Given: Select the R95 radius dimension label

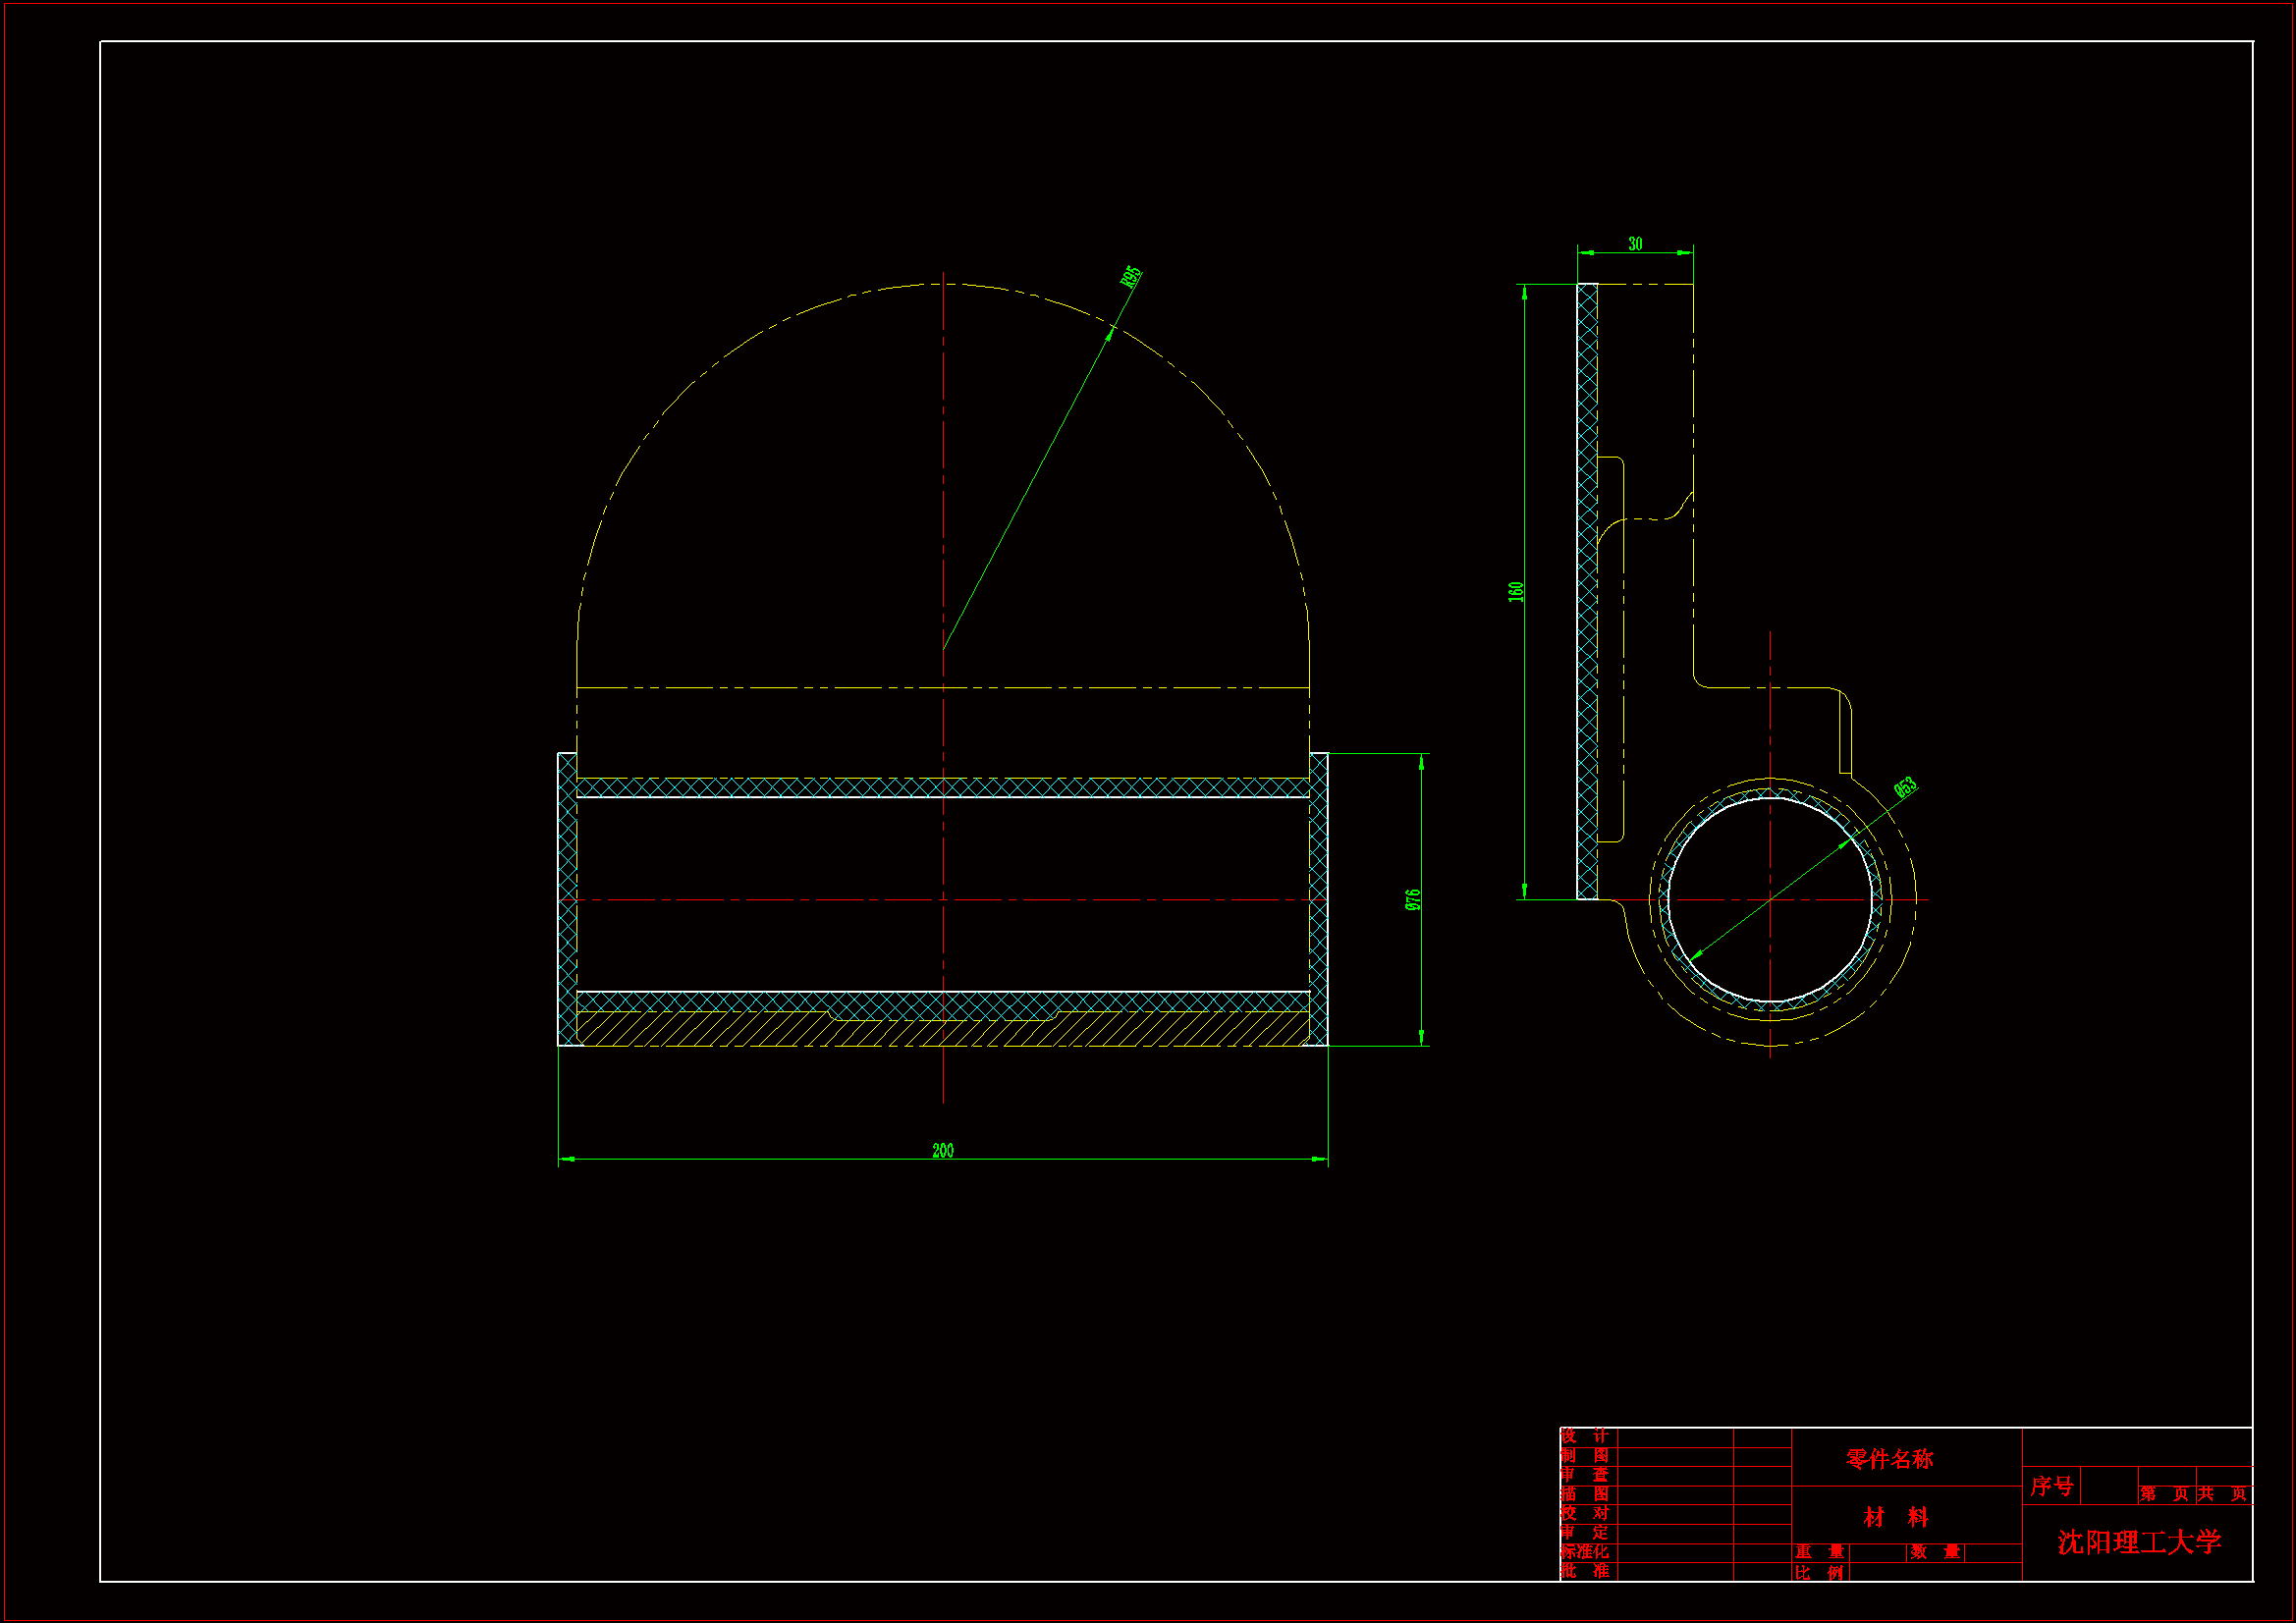Looking at the screenshot, I should pos(1130,277).
